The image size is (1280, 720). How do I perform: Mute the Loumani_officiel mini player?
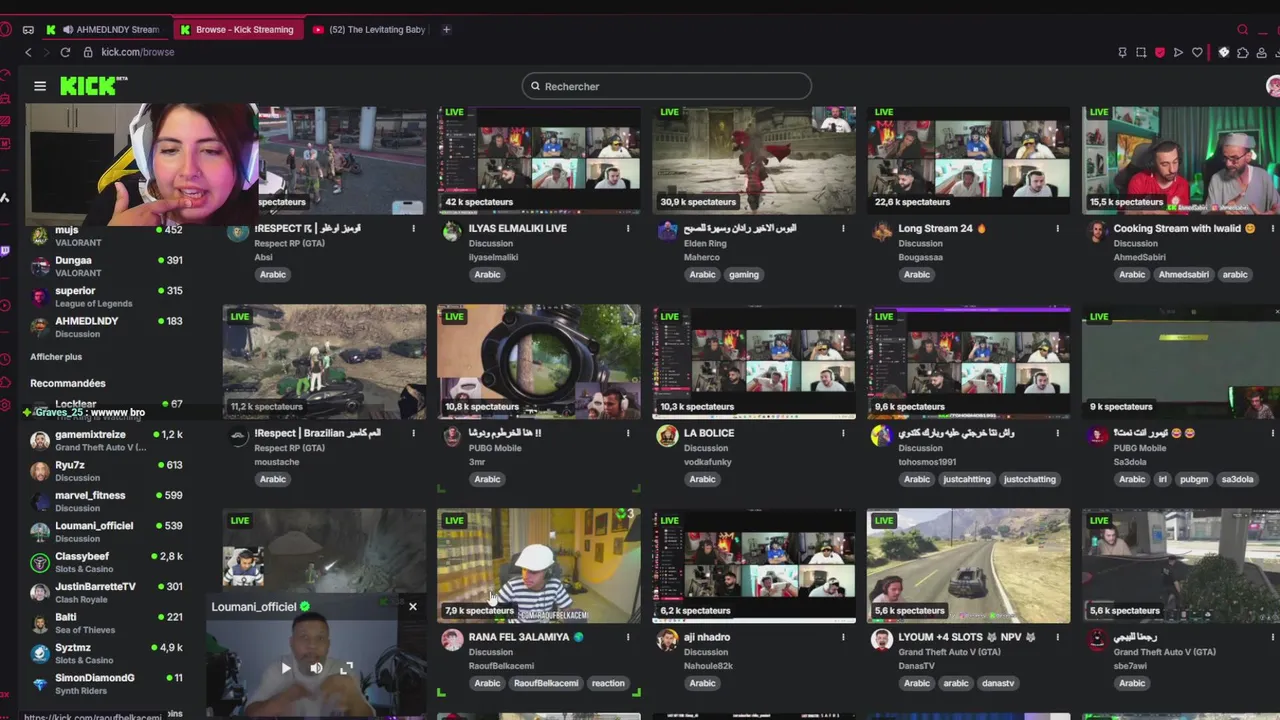point(316,668)
